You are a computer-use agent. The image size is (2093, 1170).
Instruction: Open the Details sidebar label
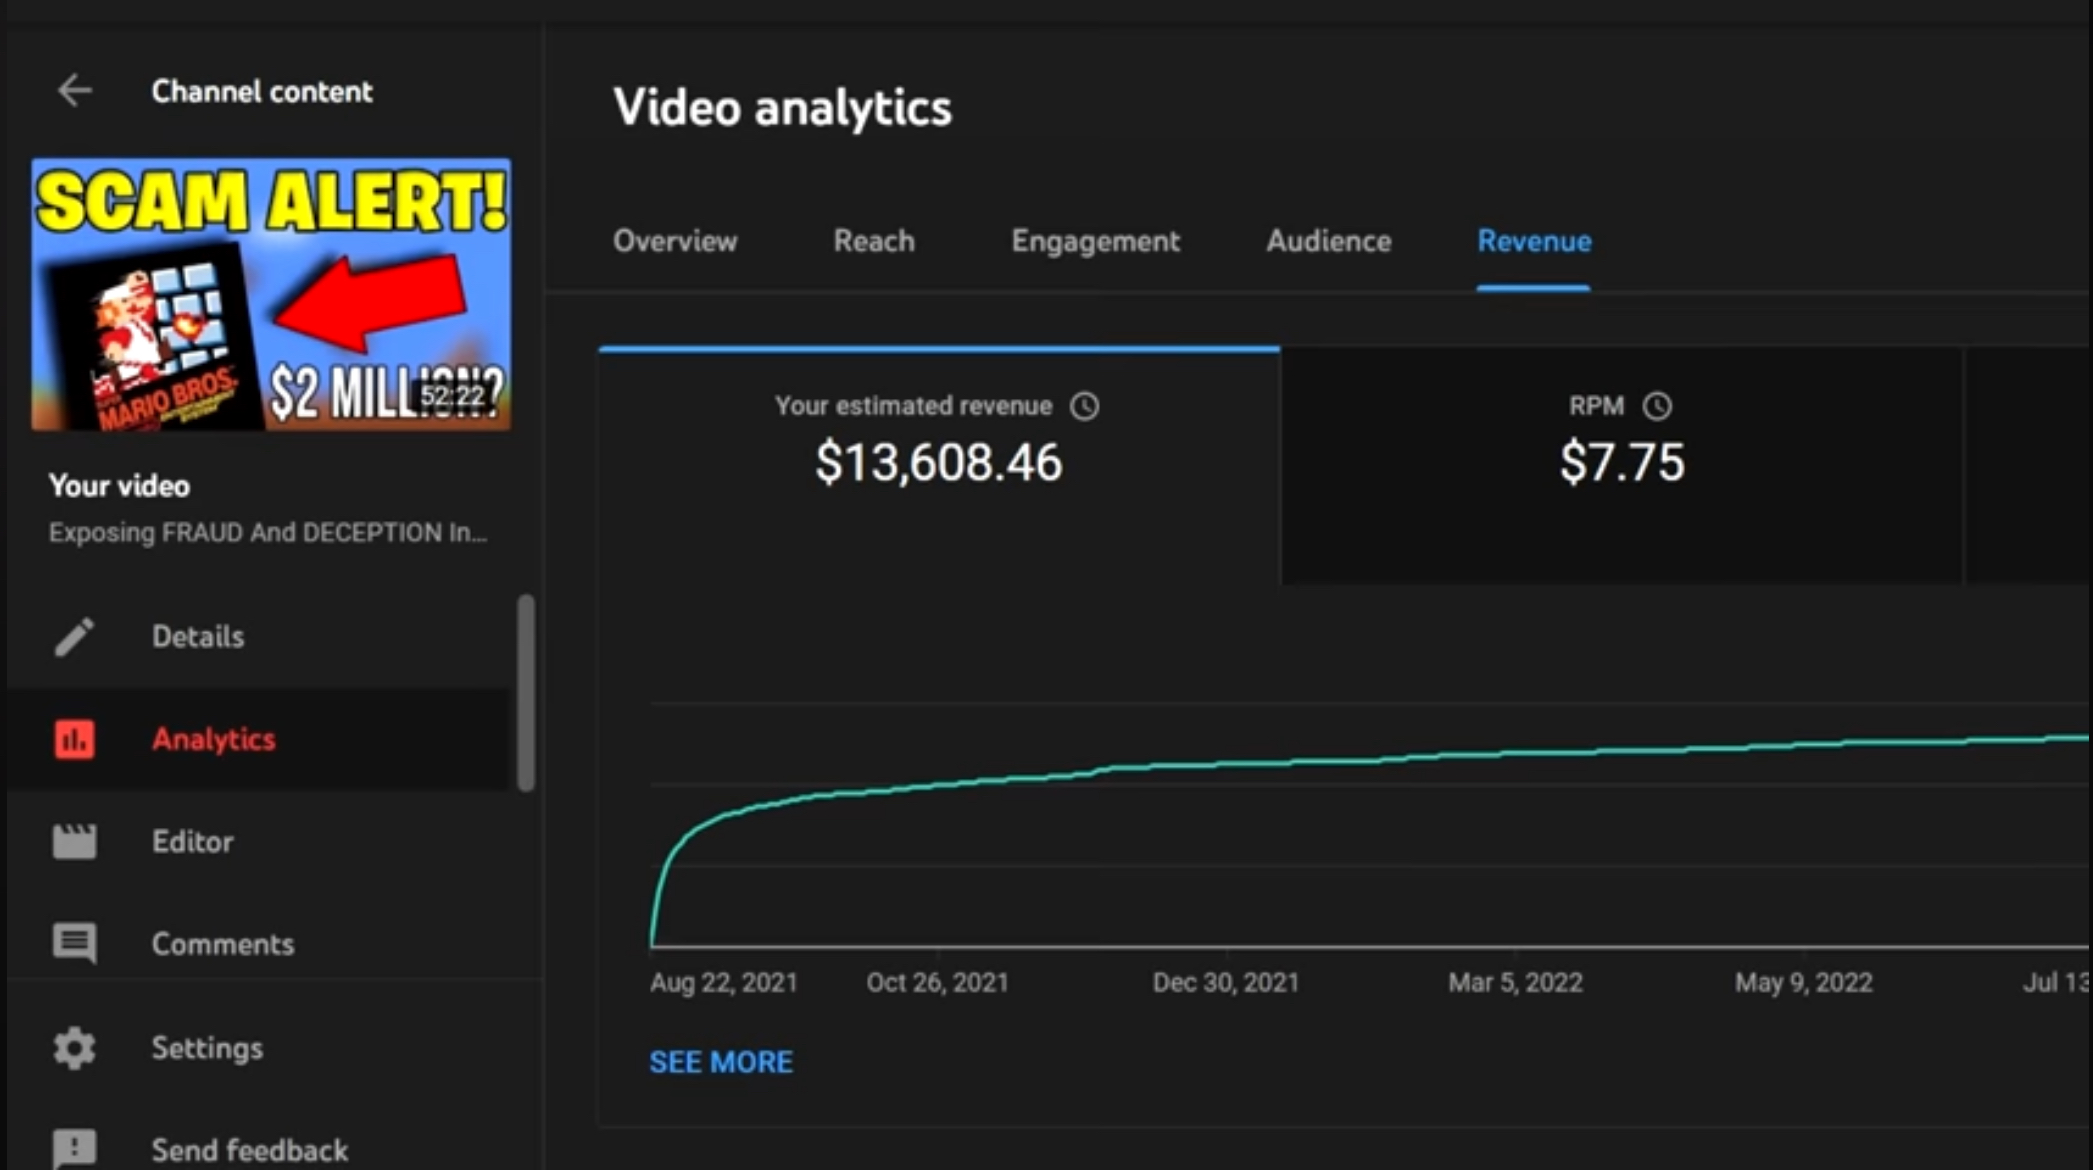tap(198, 637)
